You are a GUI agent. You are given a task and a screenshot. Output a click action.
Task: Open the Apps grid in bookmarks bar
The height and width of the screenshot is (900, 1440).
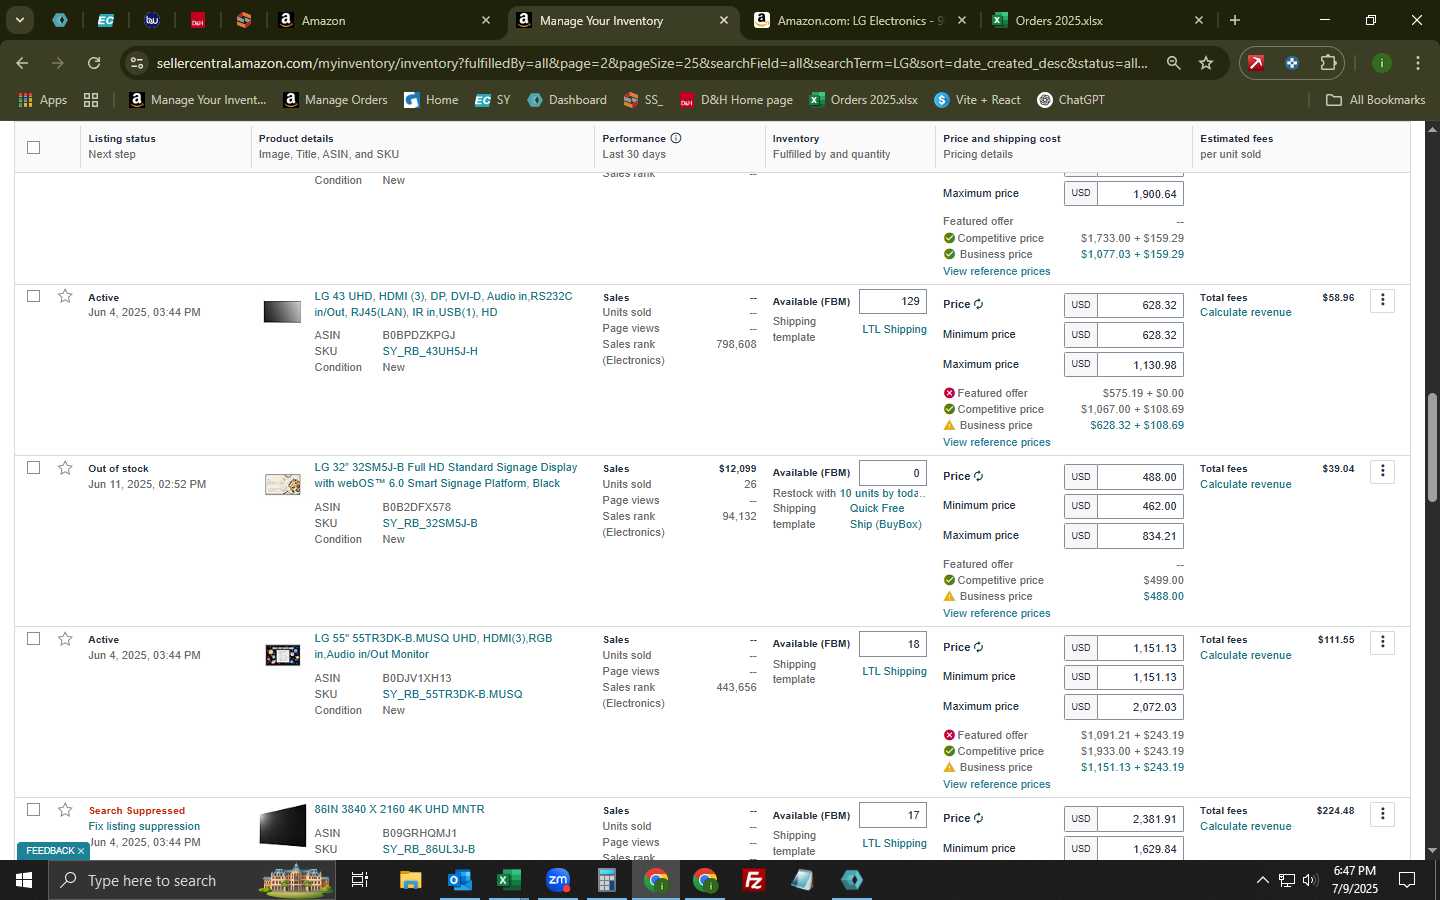pyautogui.click(x=42, y=100)
